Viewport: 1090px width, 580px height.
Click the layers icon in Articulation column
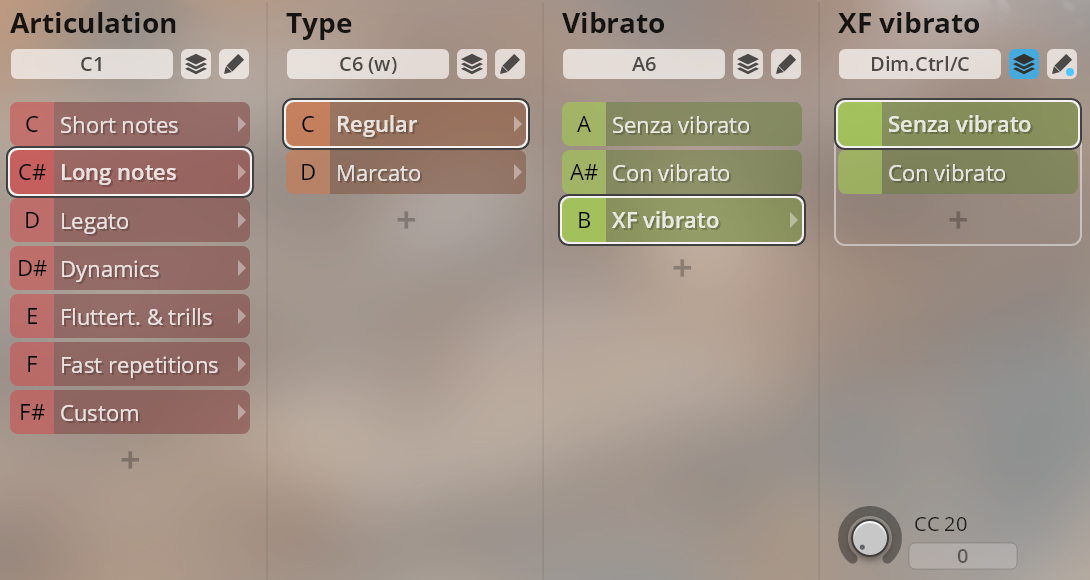click(x=196, y=65)
